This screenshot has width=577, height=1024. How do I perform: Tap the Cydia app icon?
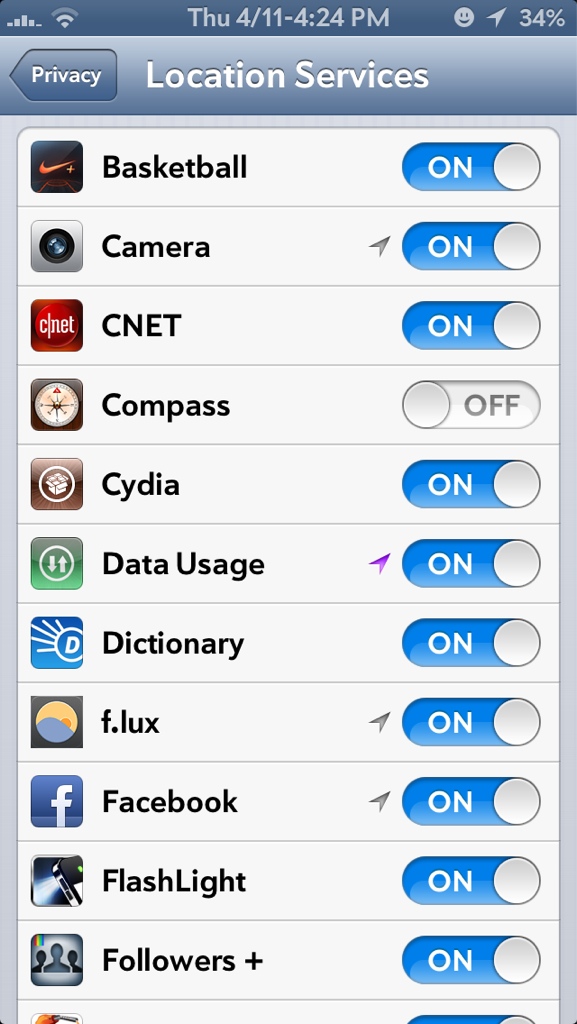[57, 484]
